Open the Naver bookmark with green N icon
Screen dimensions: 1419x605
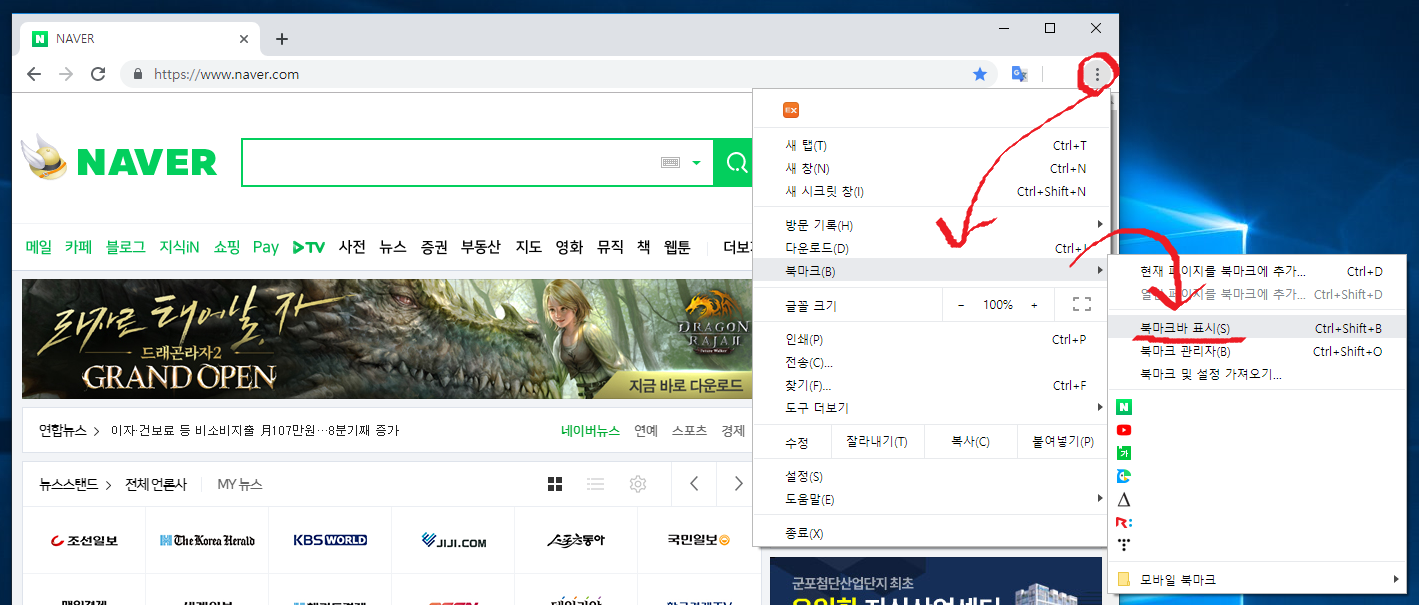[1124, 407]
